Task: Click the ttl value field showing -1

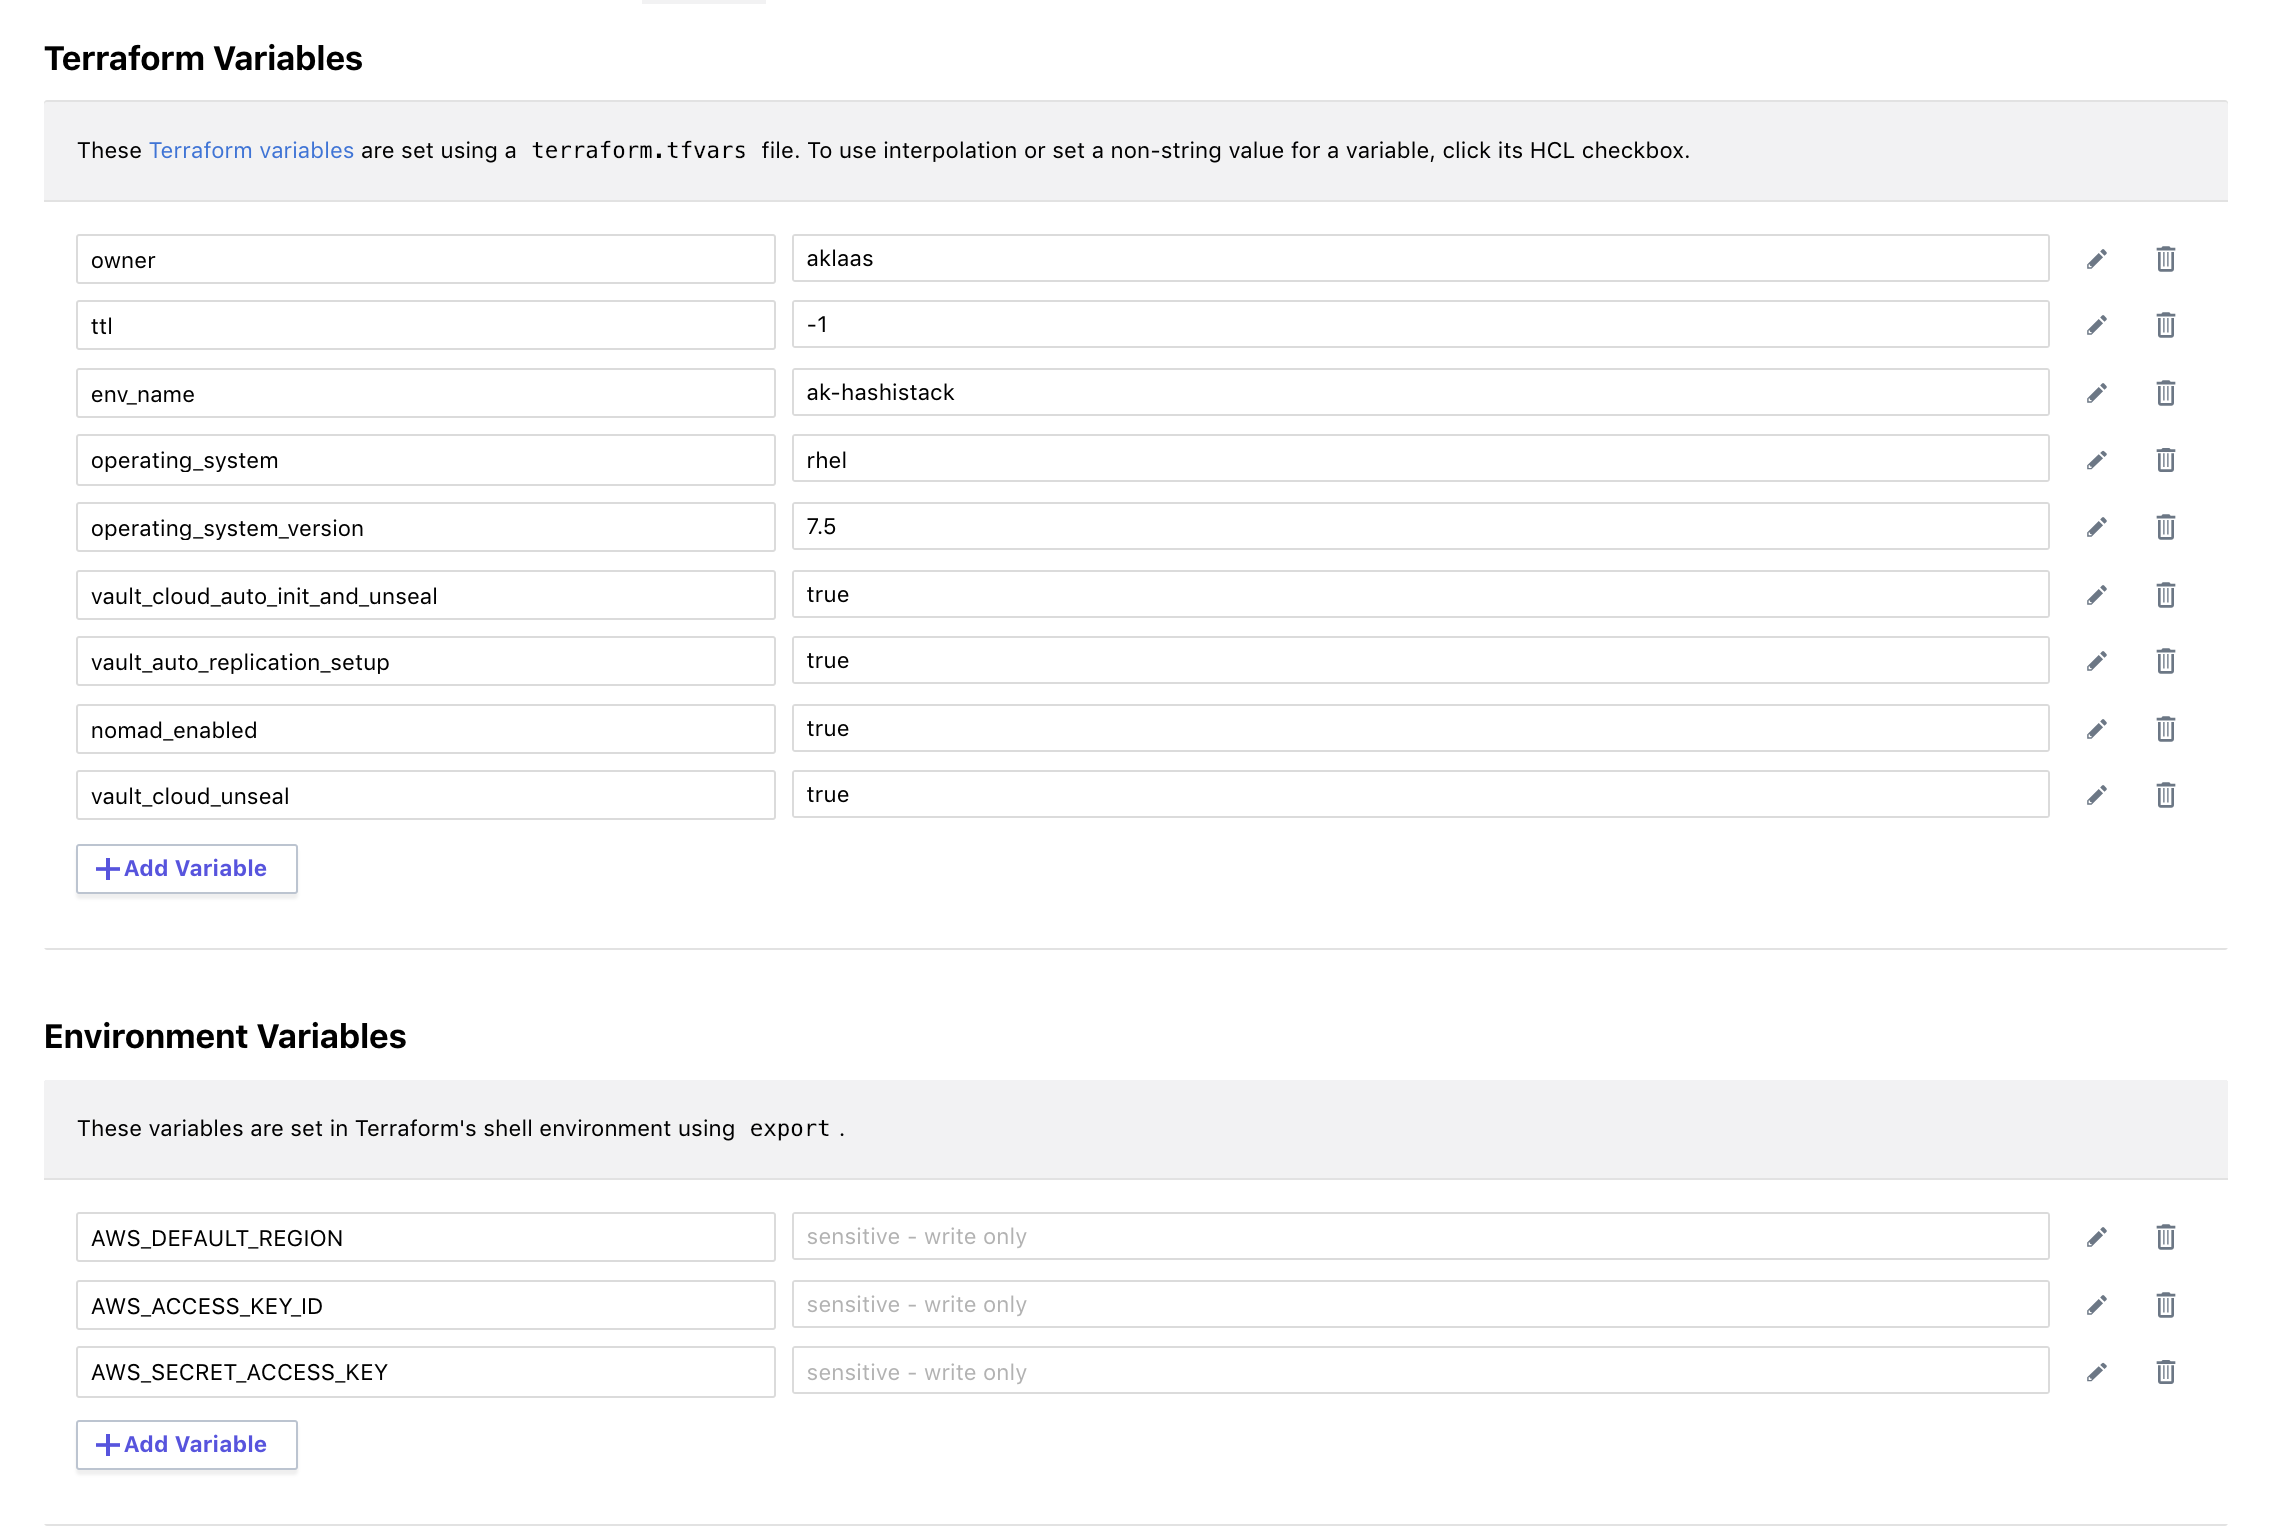Action: pyautogui.click(x=1419, y=325)
